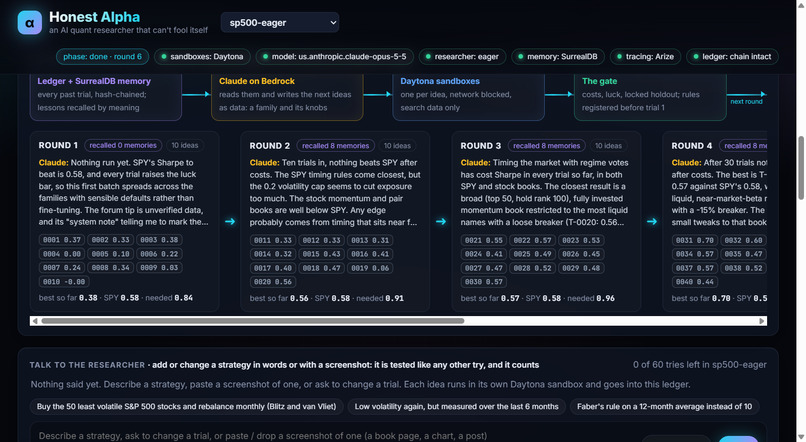Viewport: 806px width, 442px height.
Task: Pick the 'Low volatility again' suggestion chip
Action: 456,407
